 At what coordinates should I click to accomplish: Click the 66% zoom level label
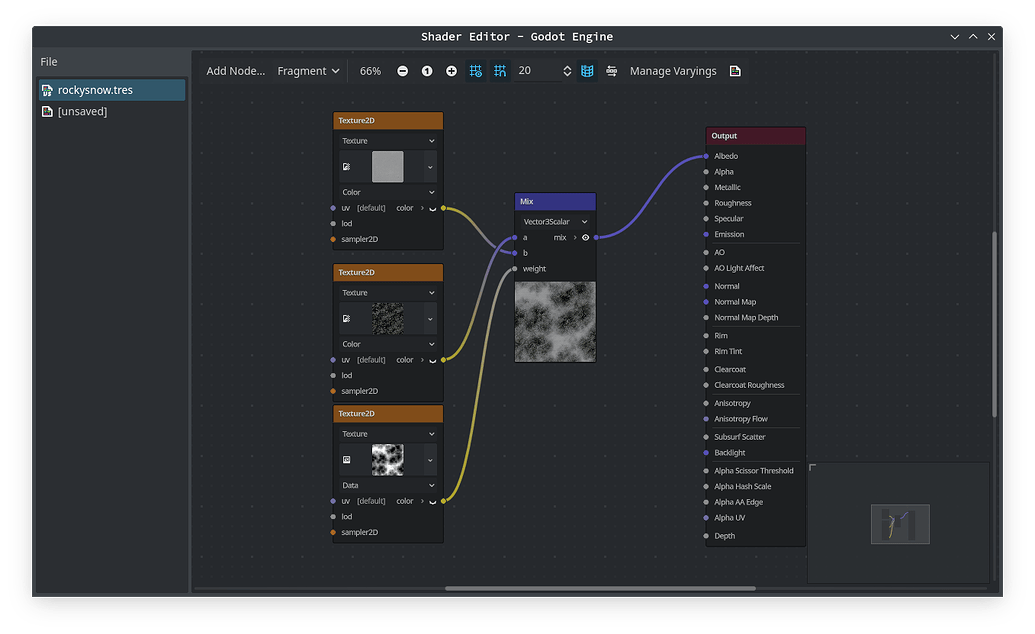point(370,71)
